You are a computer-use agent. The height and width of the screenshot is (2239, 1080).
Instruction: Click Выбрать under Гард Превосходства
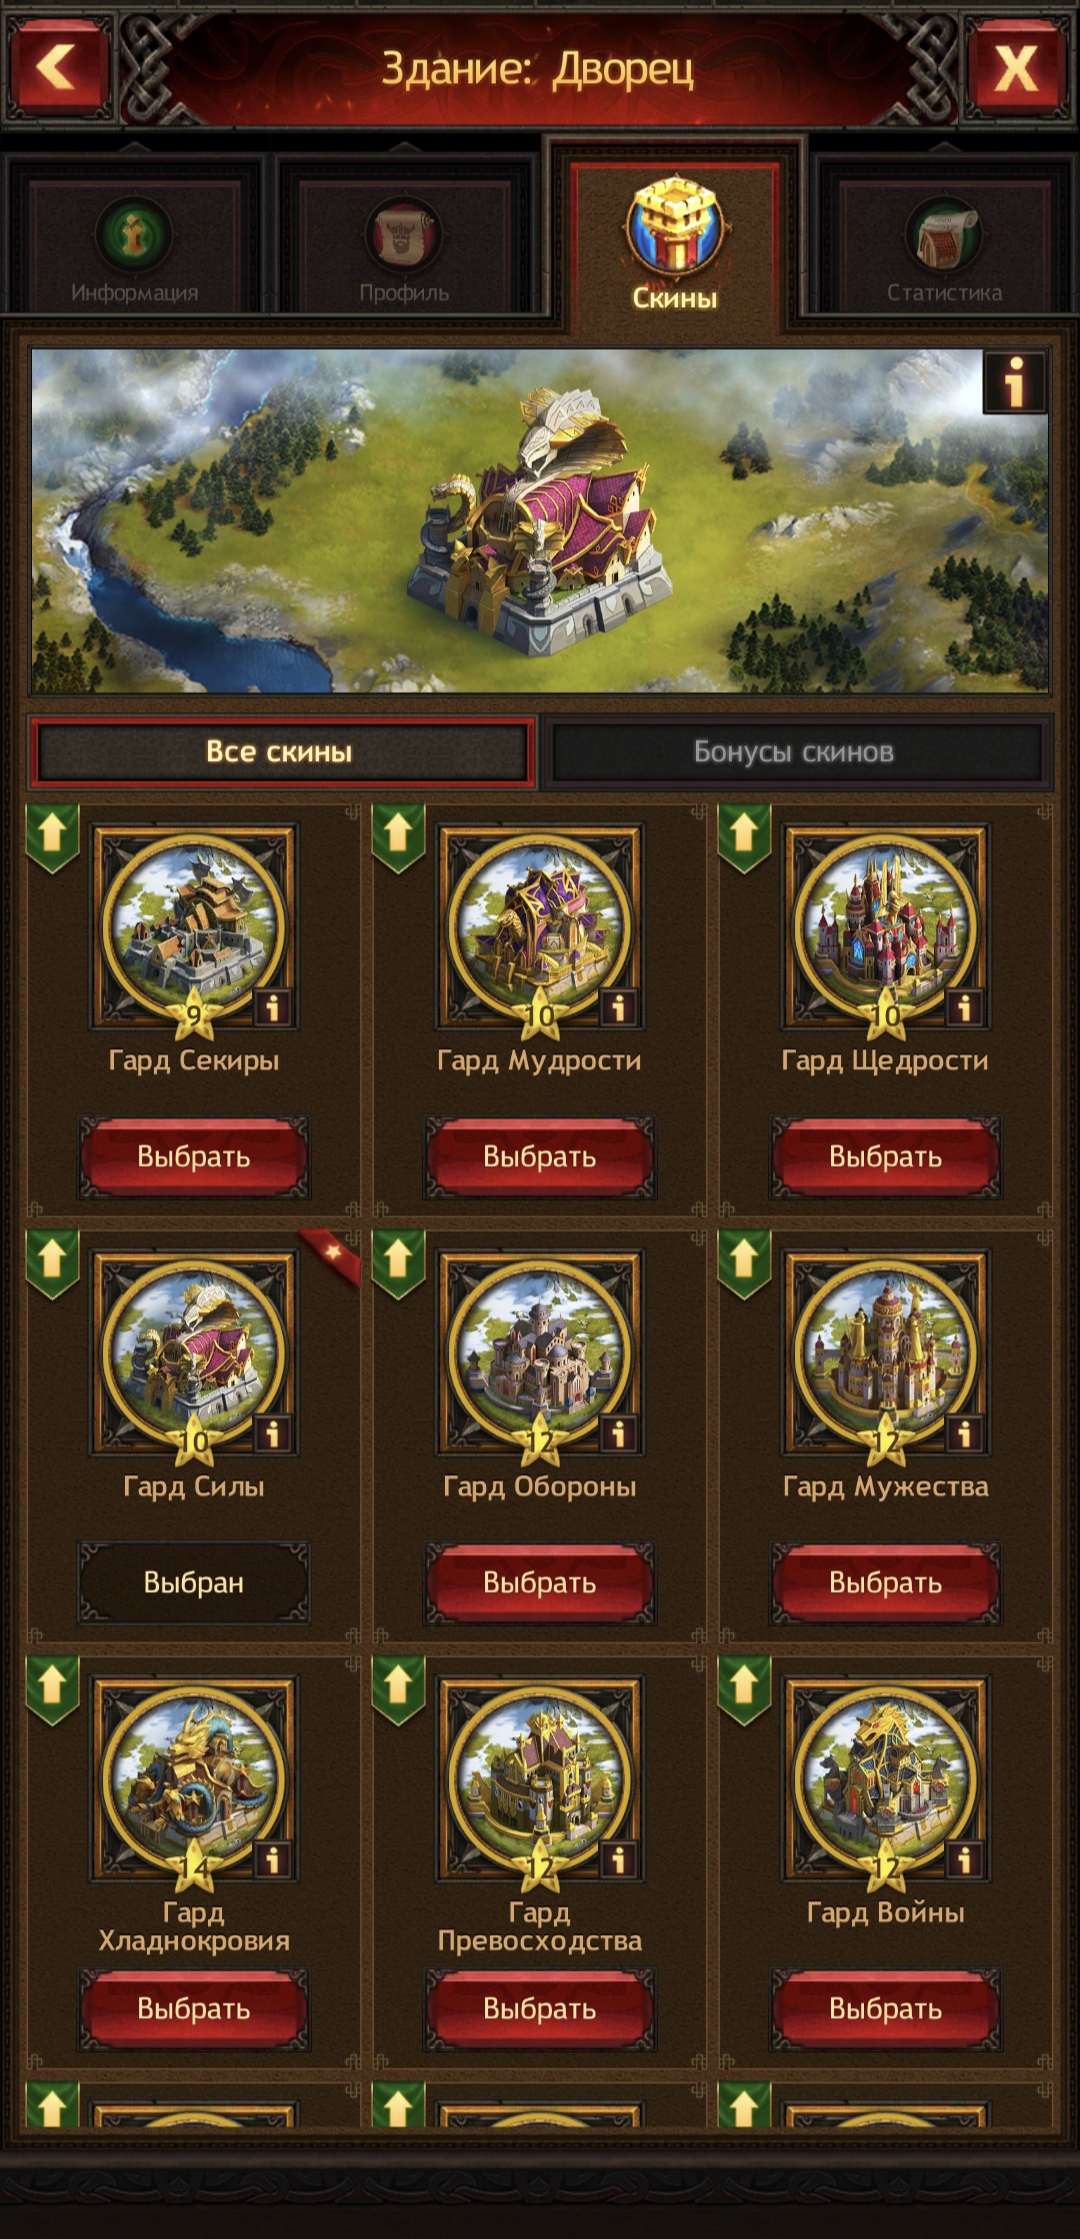click(539, 2009)
